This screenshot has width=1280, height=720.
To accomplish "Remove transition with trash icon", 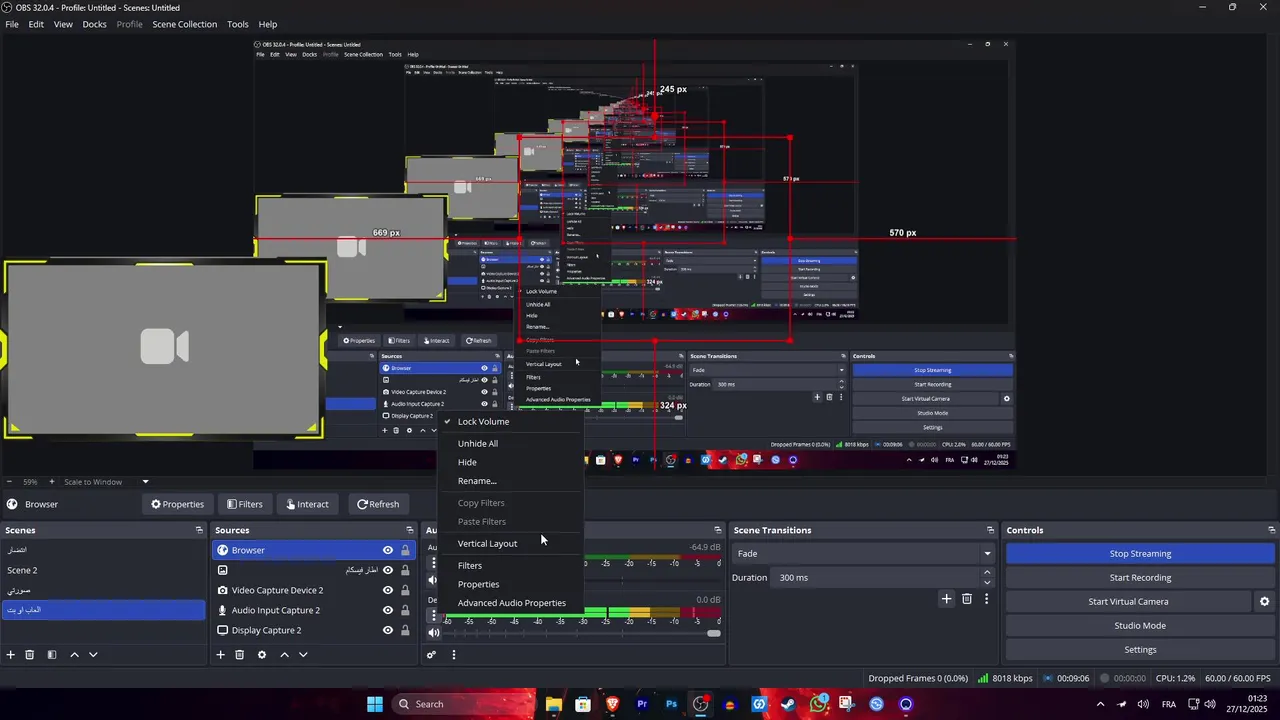I will pyautogui.click(x=967, y=599).
